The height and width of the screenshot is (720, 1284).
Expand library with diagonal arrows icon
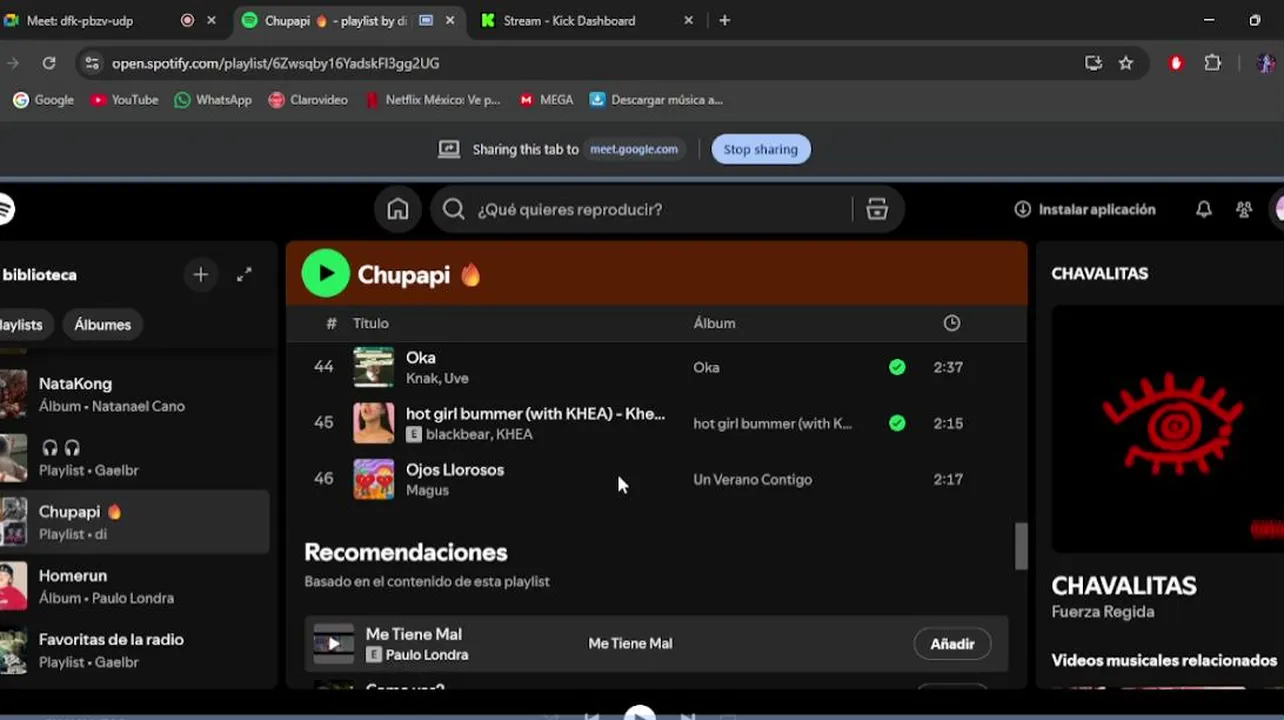[x=244, y=275]
